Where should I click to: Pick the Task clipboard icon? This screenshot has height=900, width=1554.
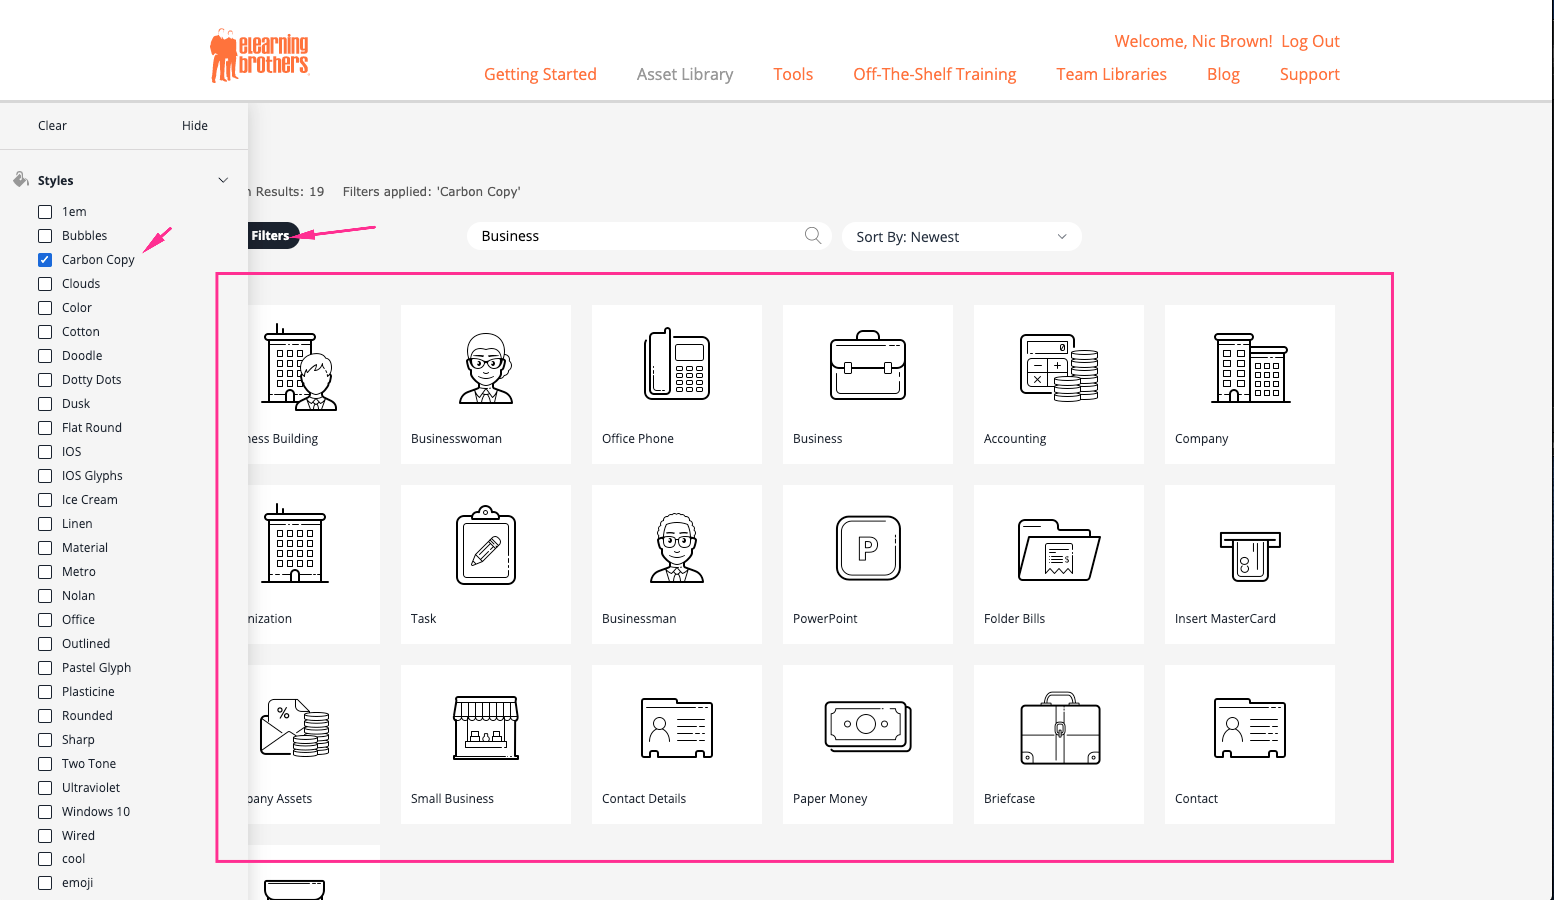[x=486, y=546]
